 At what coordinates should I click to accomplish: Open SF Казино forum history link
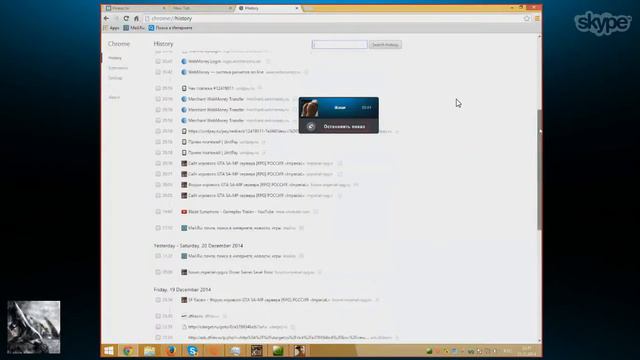(259, 300)
